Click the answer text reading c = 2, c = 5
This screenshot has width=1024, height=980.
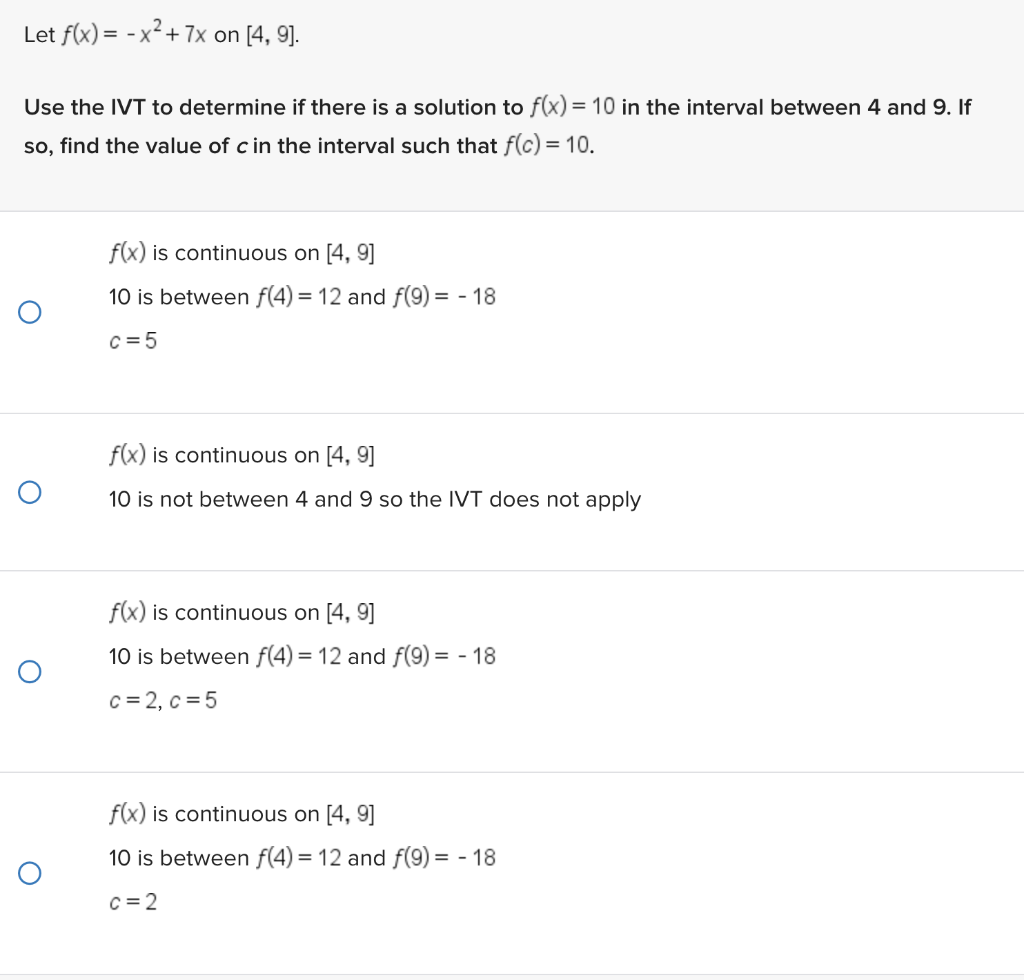tap(163, 700)
